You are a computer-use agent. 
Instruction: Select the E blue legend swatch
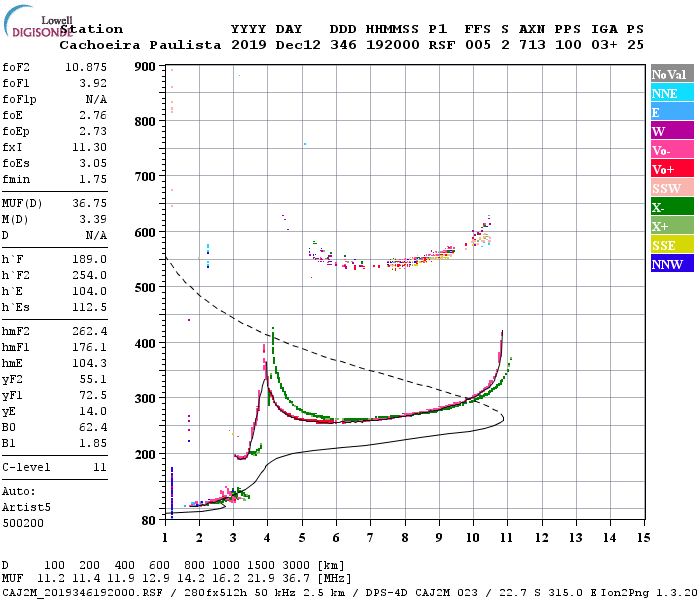[x=672, y=112]
